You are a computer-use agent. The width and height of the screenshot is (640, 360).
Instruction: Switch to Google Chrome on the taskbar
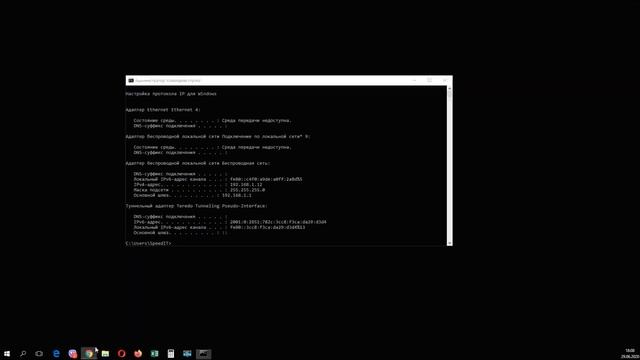(89, 353)
